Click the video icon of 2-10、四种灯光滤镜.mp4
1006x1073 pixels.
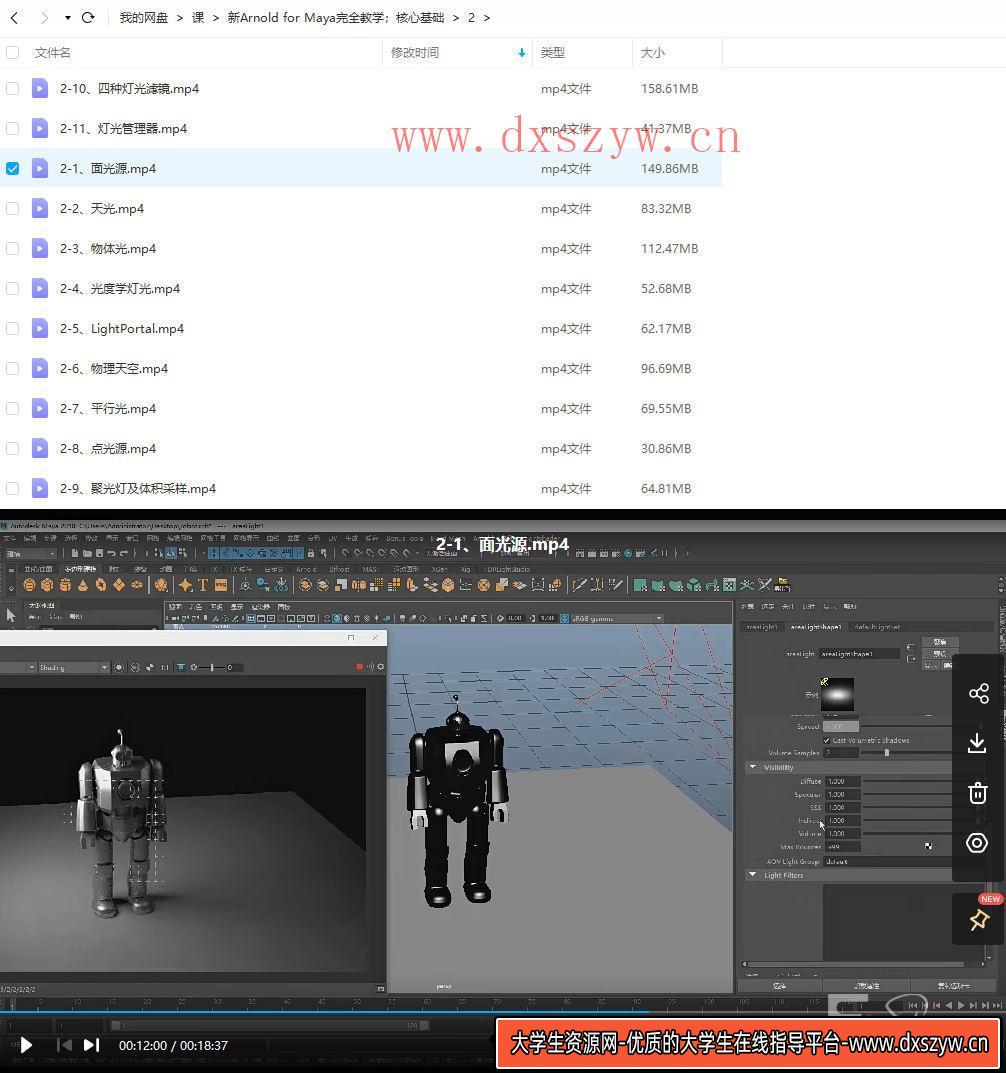click(x=40, y=88)
